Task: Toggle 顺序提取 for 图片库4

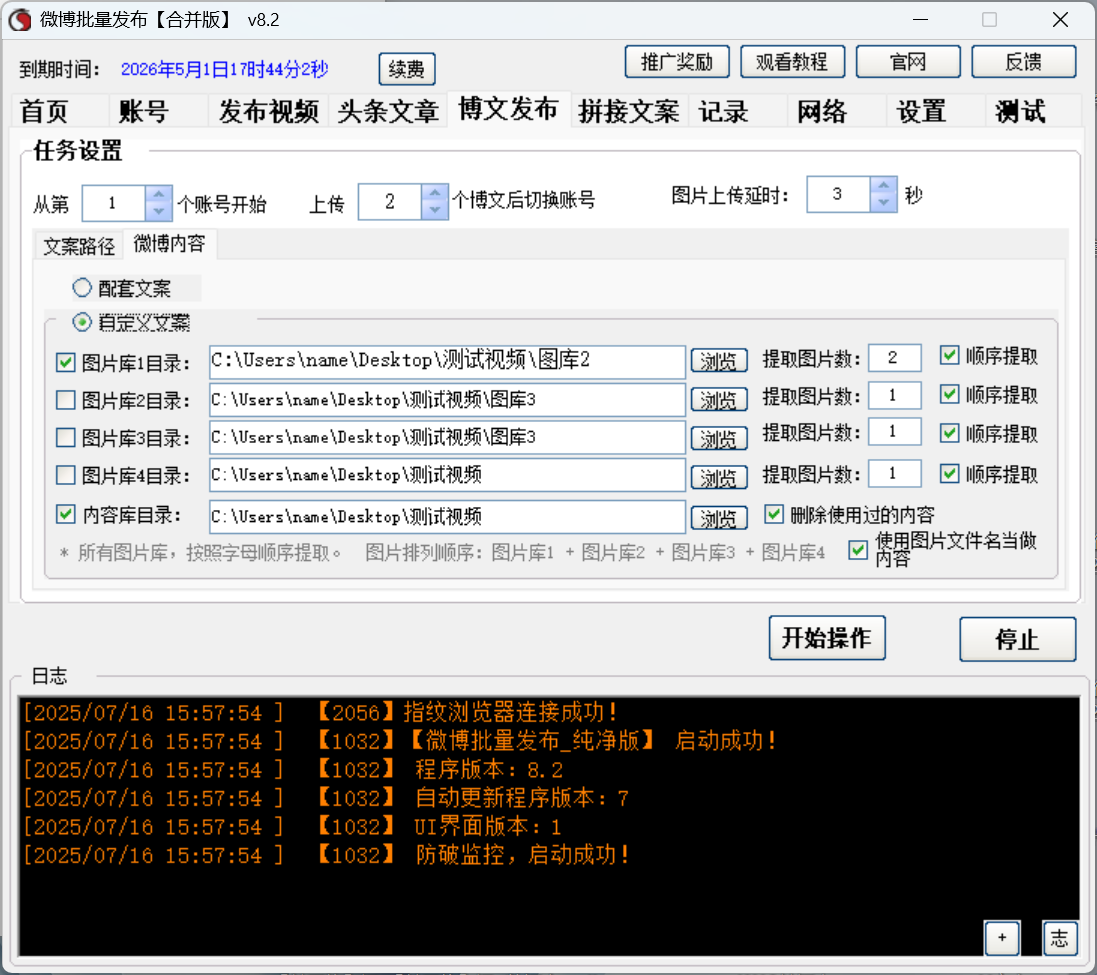Action: [949, 474]
